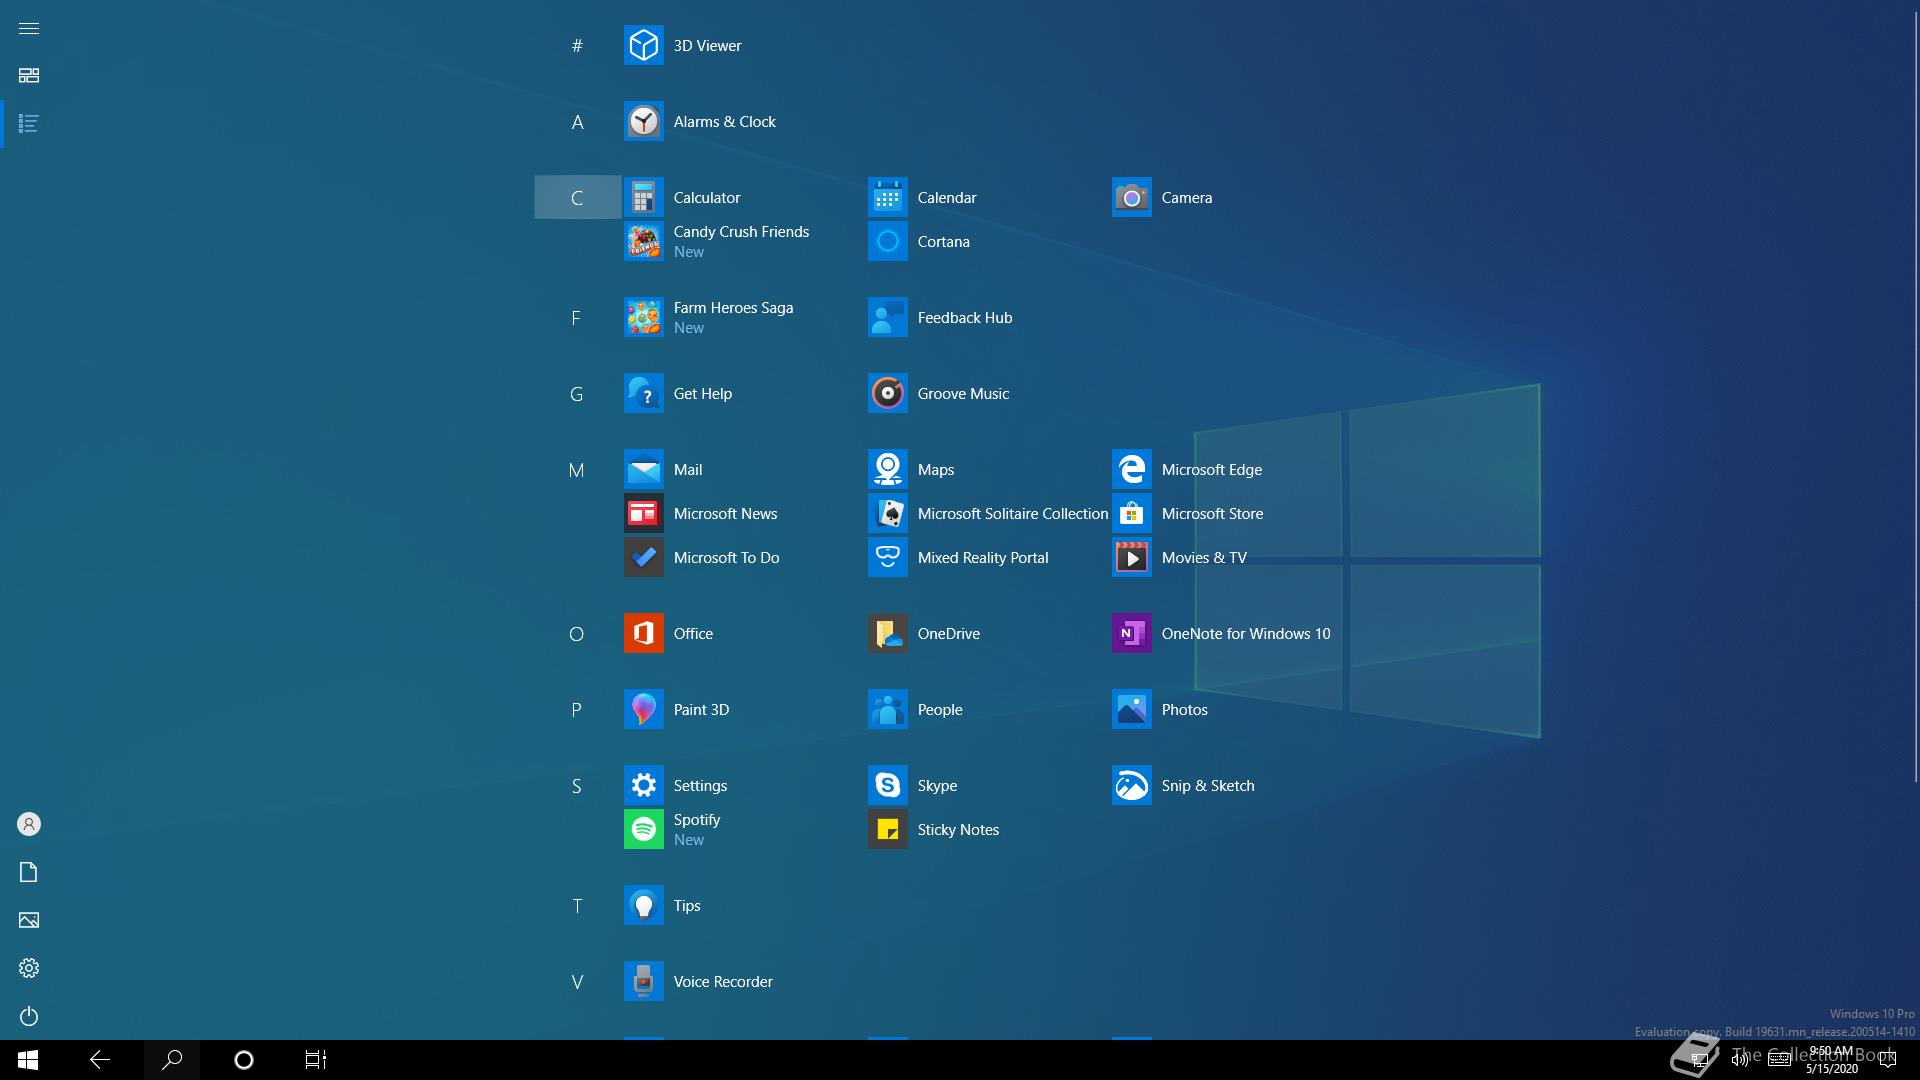This screenshot has height=1080, width=1920.
Task: Launch Alarms & Clock icon
Action: tap(643, 121)
